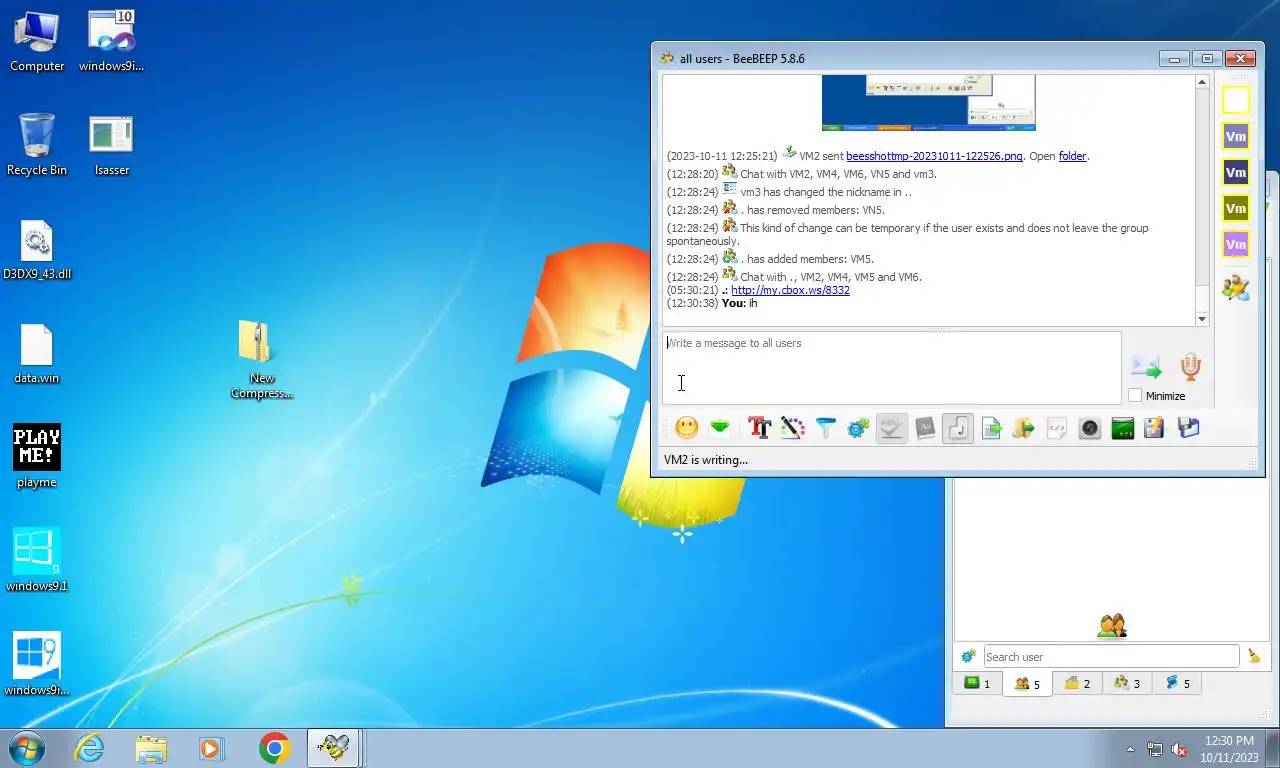Image resolution: width=1280 pixels, height=768 pixels.
Task: Click the chat scrollbar up arrow
Action: point(1202,82)
